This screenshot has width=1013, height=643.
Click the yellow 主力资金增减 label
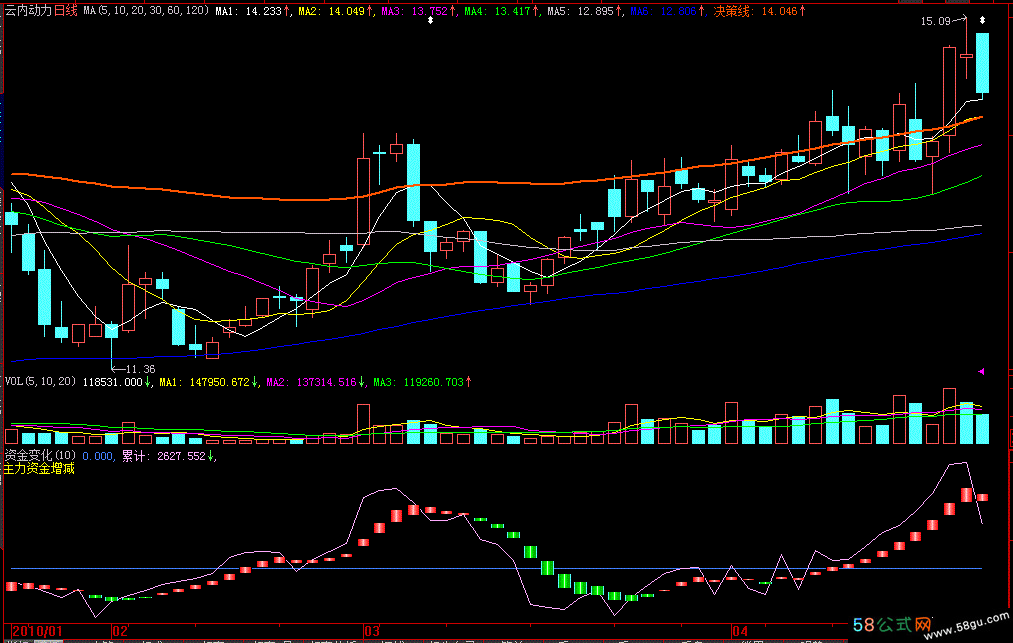point(39,469)
